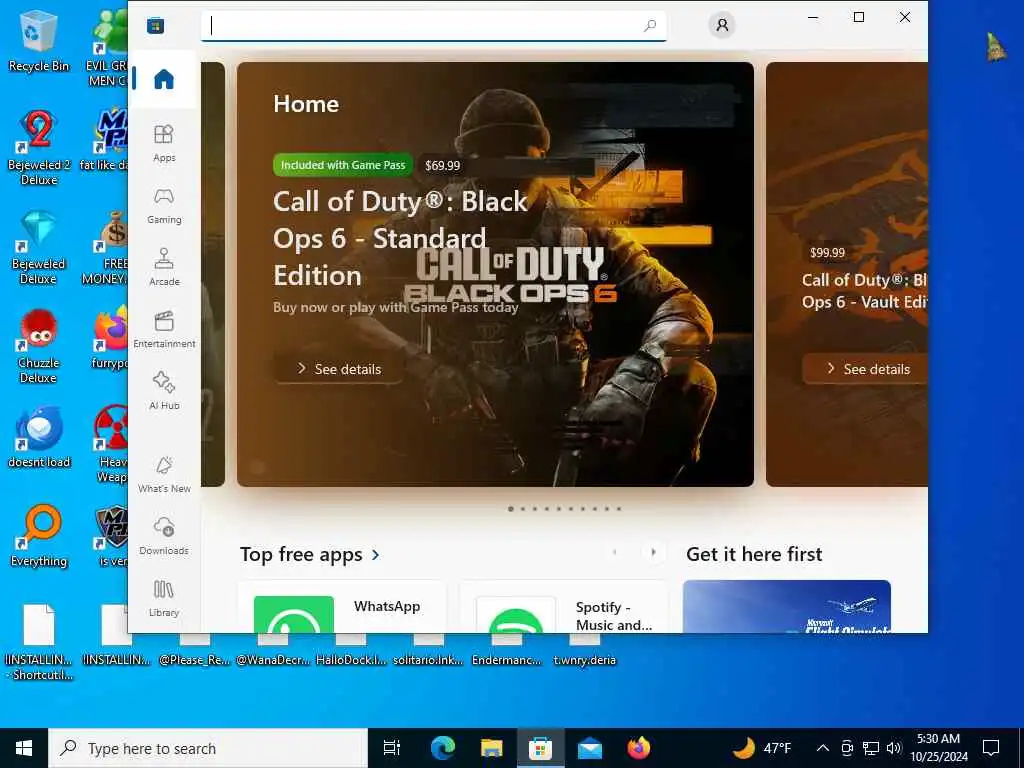The width and height of the screenshot is (1024, 768).
Task: Open the volume speaker tray icon
Action: point(894,748)
